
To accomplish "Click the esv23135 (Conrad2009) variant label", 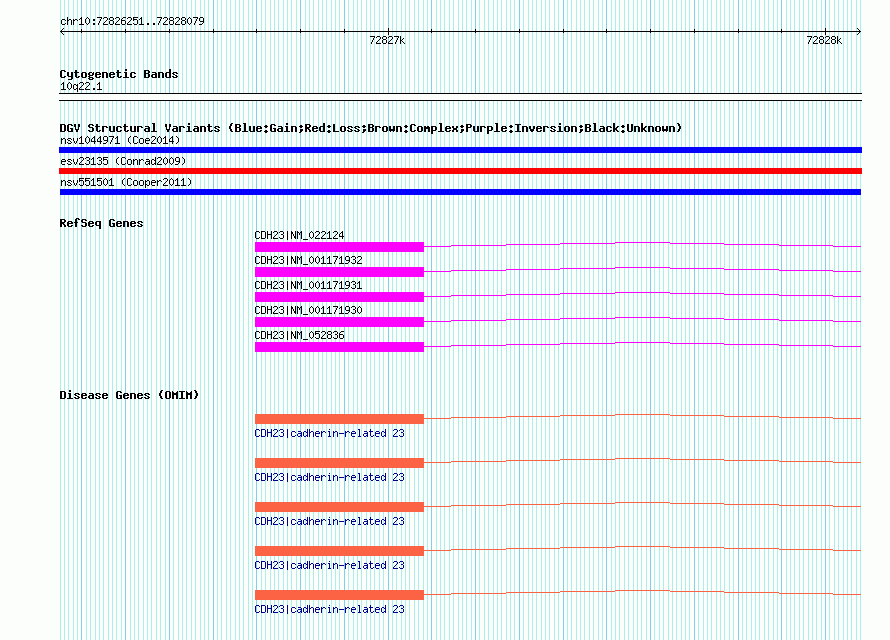I will [123, 161].
